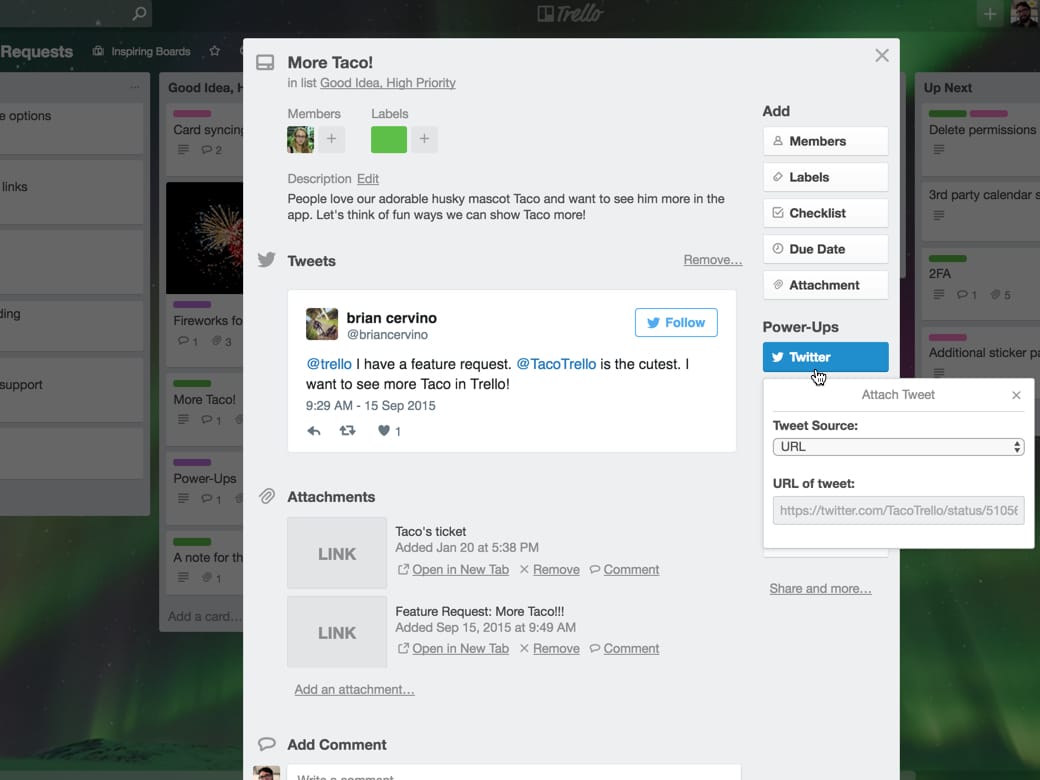Click the Add an attachment... link
Image resolution: width=1040 pixels, height=780 pixels.
[x=352, y=689]
